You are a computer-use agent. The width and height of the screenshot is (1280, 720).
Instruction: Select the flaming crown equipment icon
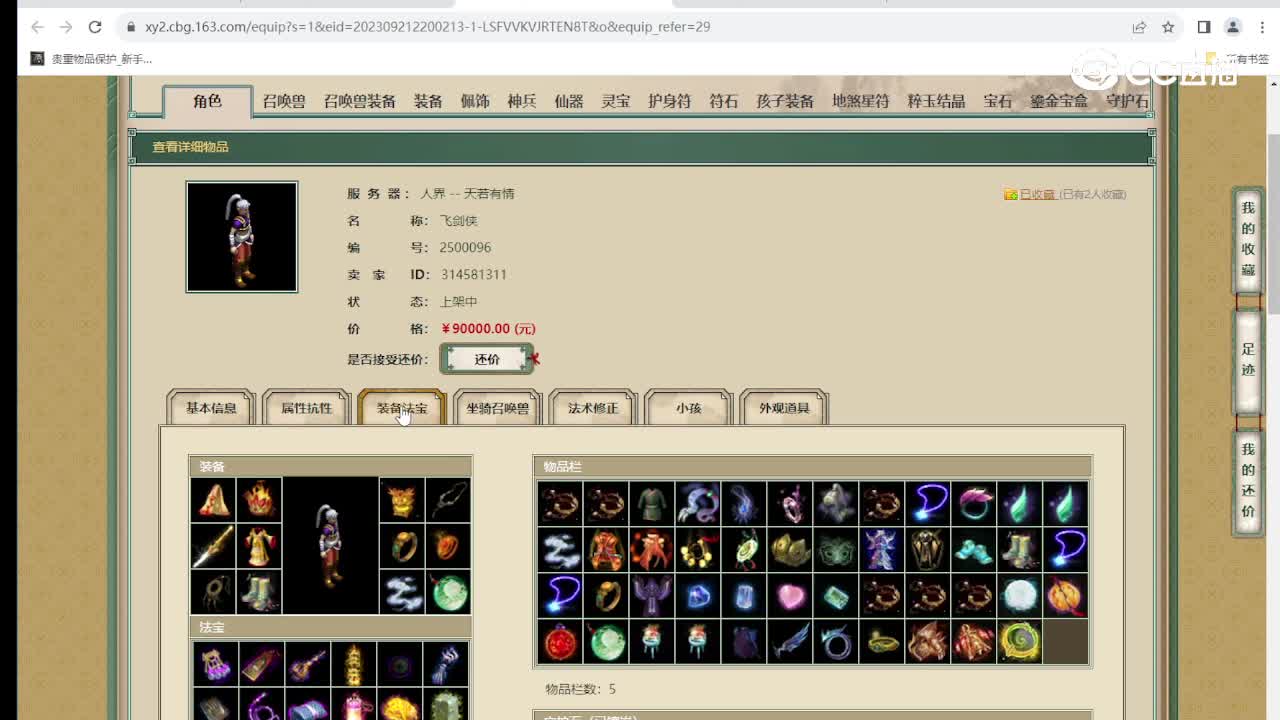[259, 499]
